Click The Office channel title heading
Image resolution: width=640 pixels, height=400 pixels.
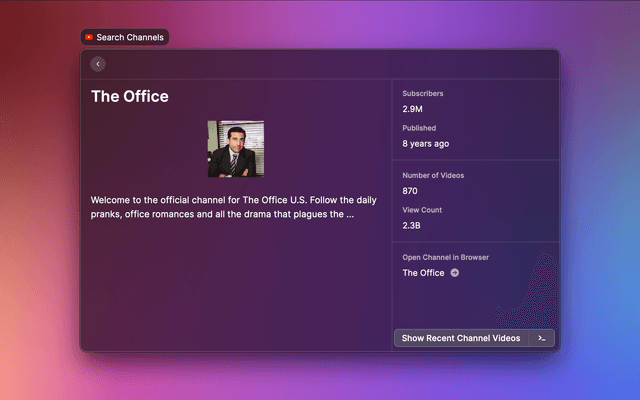[x=130, y=96]
